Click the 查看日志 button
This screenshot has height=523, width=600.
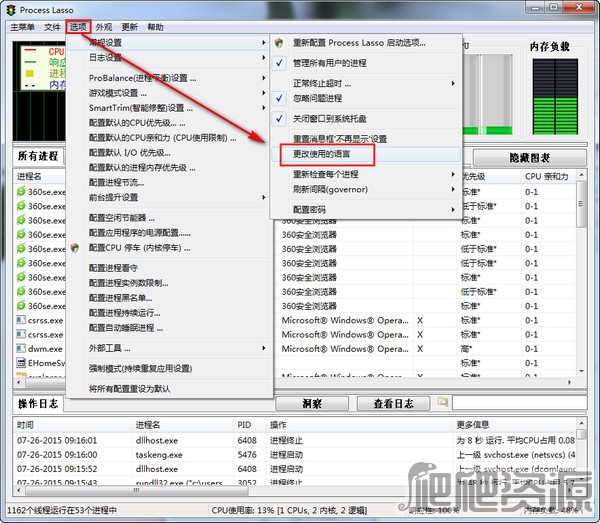pyautogui.click(x=392, y=403)
